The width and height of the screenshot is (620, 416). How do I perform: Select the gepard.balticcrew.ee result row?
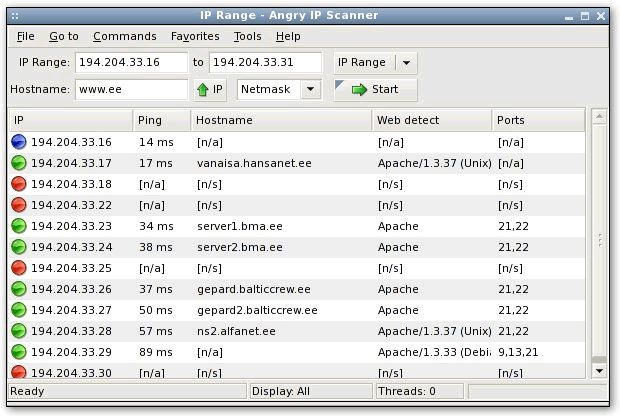[x=253, y=289]
